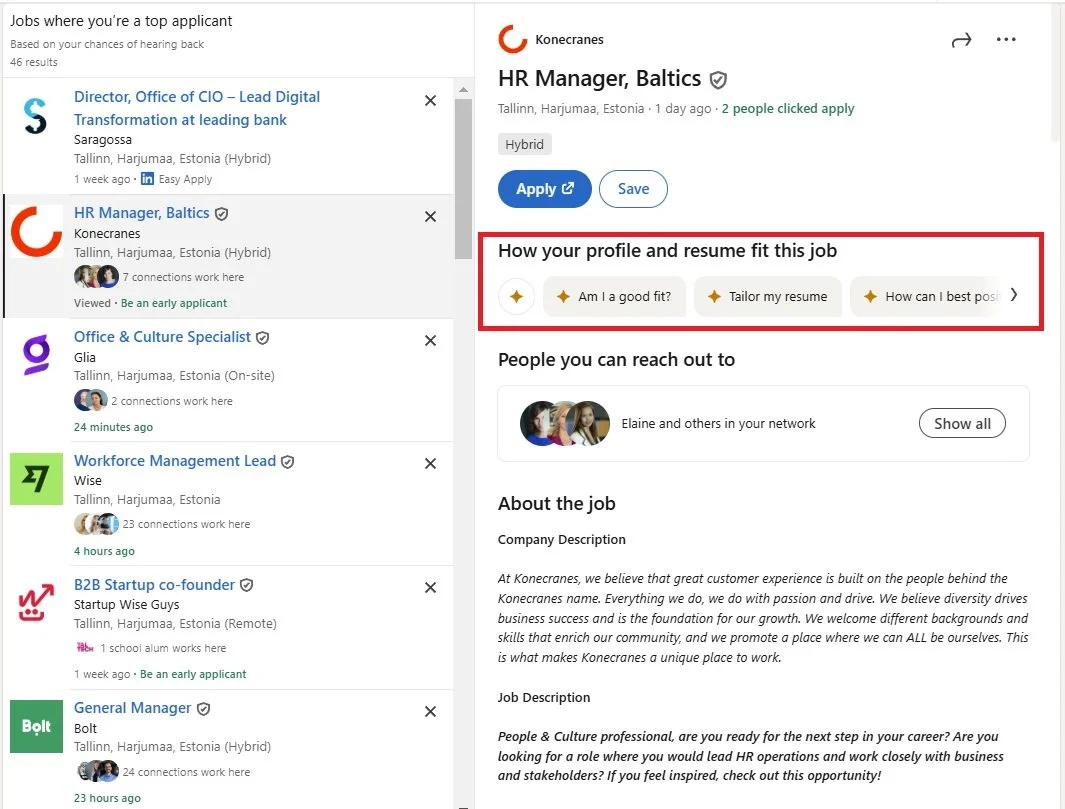Dismiss the General Manager job at Bolt
This screenshot has height=809, width=1065.
click(430, 711)
